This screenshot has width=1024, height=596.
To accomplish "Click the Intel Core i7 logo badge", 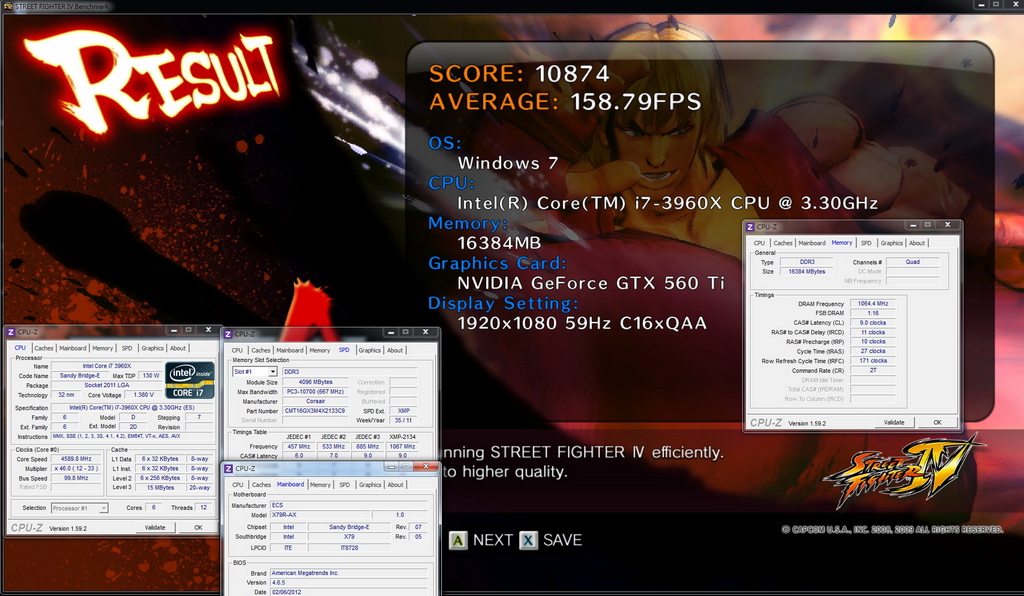I will (x=189, y=380).
